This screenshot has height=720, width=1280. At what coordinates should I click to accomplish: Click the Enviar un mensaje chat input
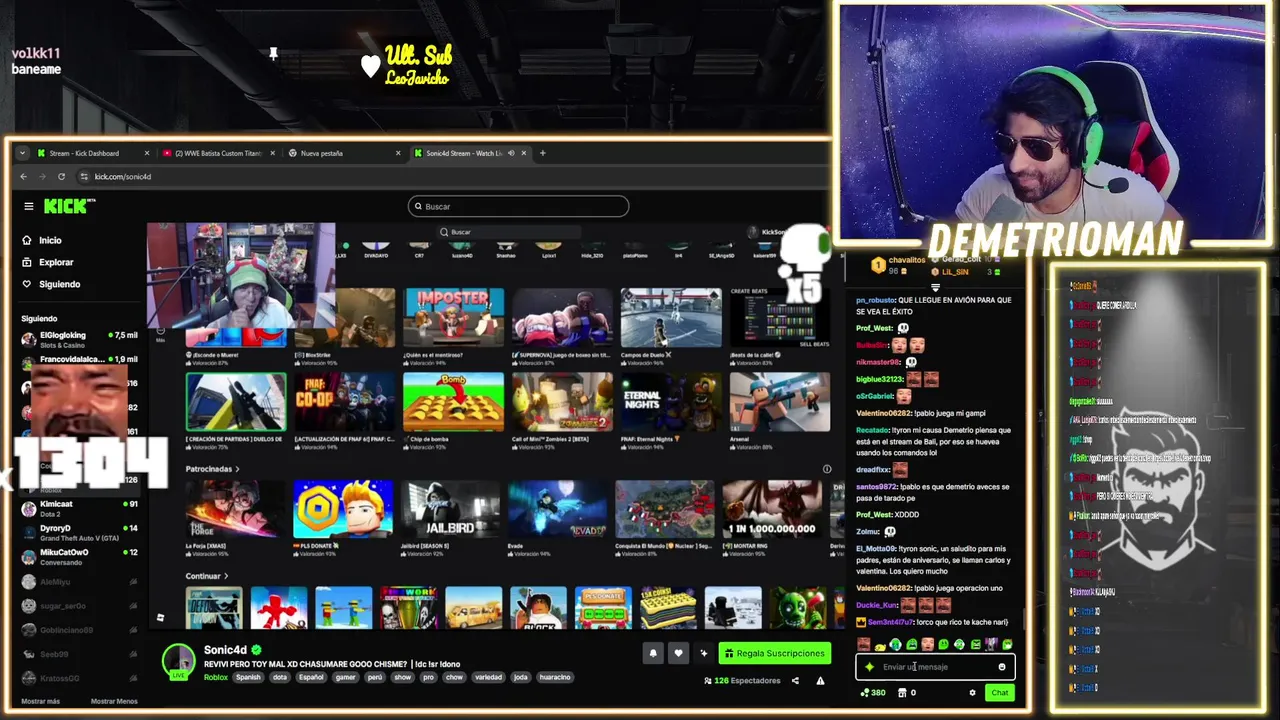935,667
